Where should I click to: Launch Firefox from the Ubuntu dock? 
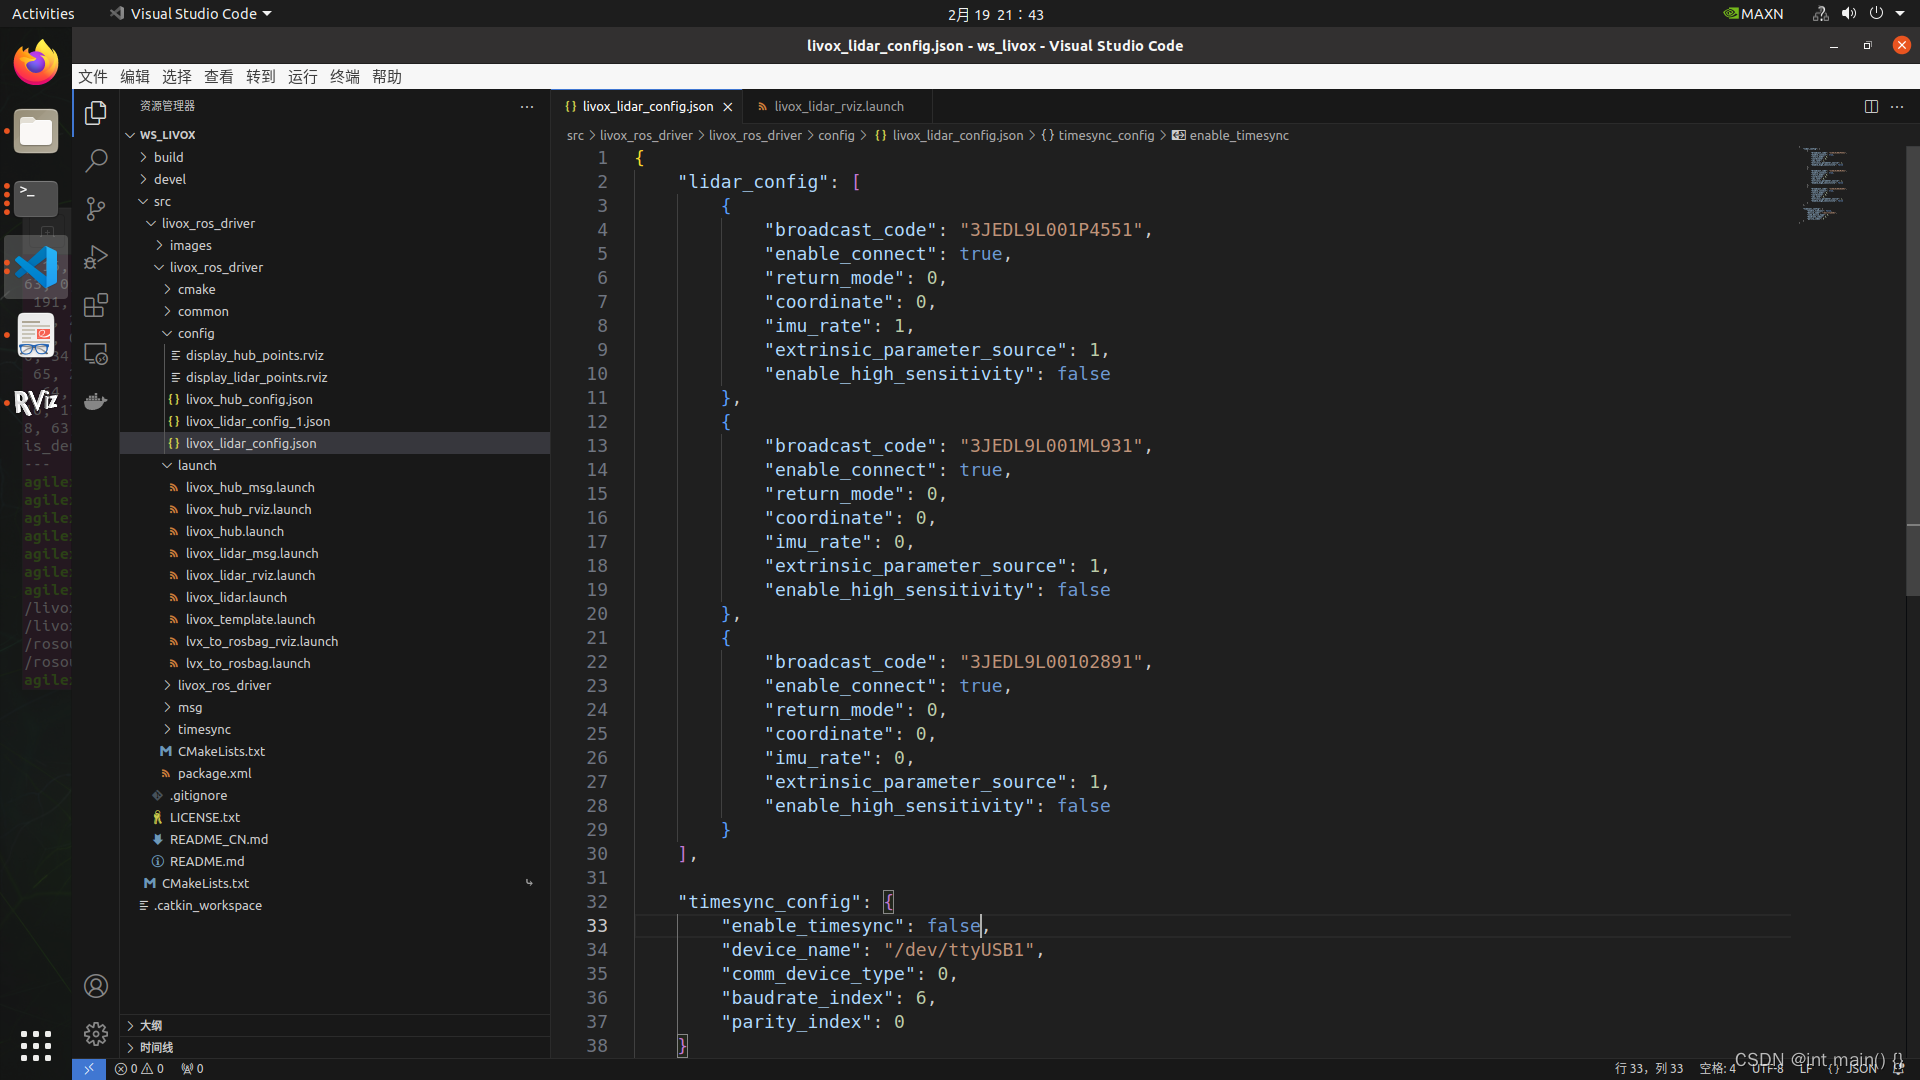(36, 63)
